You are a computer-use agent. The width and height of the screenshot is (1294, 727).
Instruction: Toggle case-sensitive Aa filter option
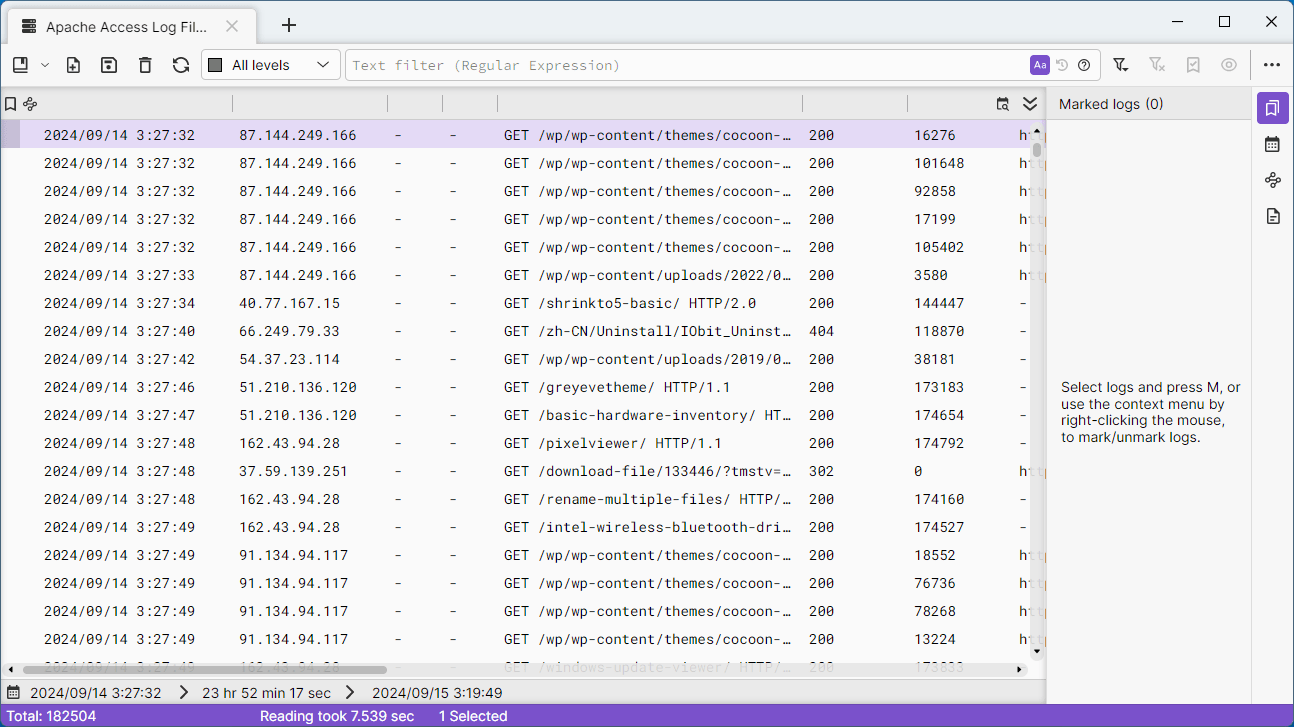pos(1040,65)
